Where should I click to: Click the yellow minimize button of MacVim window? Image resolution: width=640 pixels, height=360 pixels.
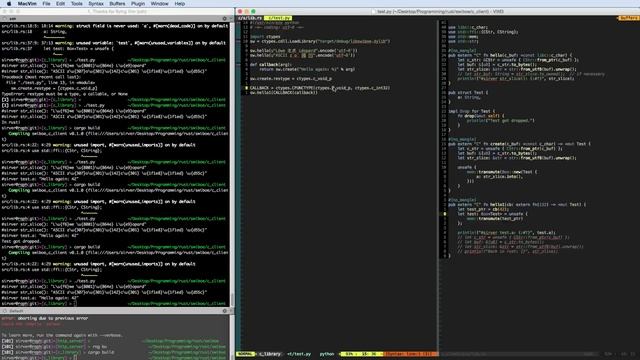click(247, 11)
